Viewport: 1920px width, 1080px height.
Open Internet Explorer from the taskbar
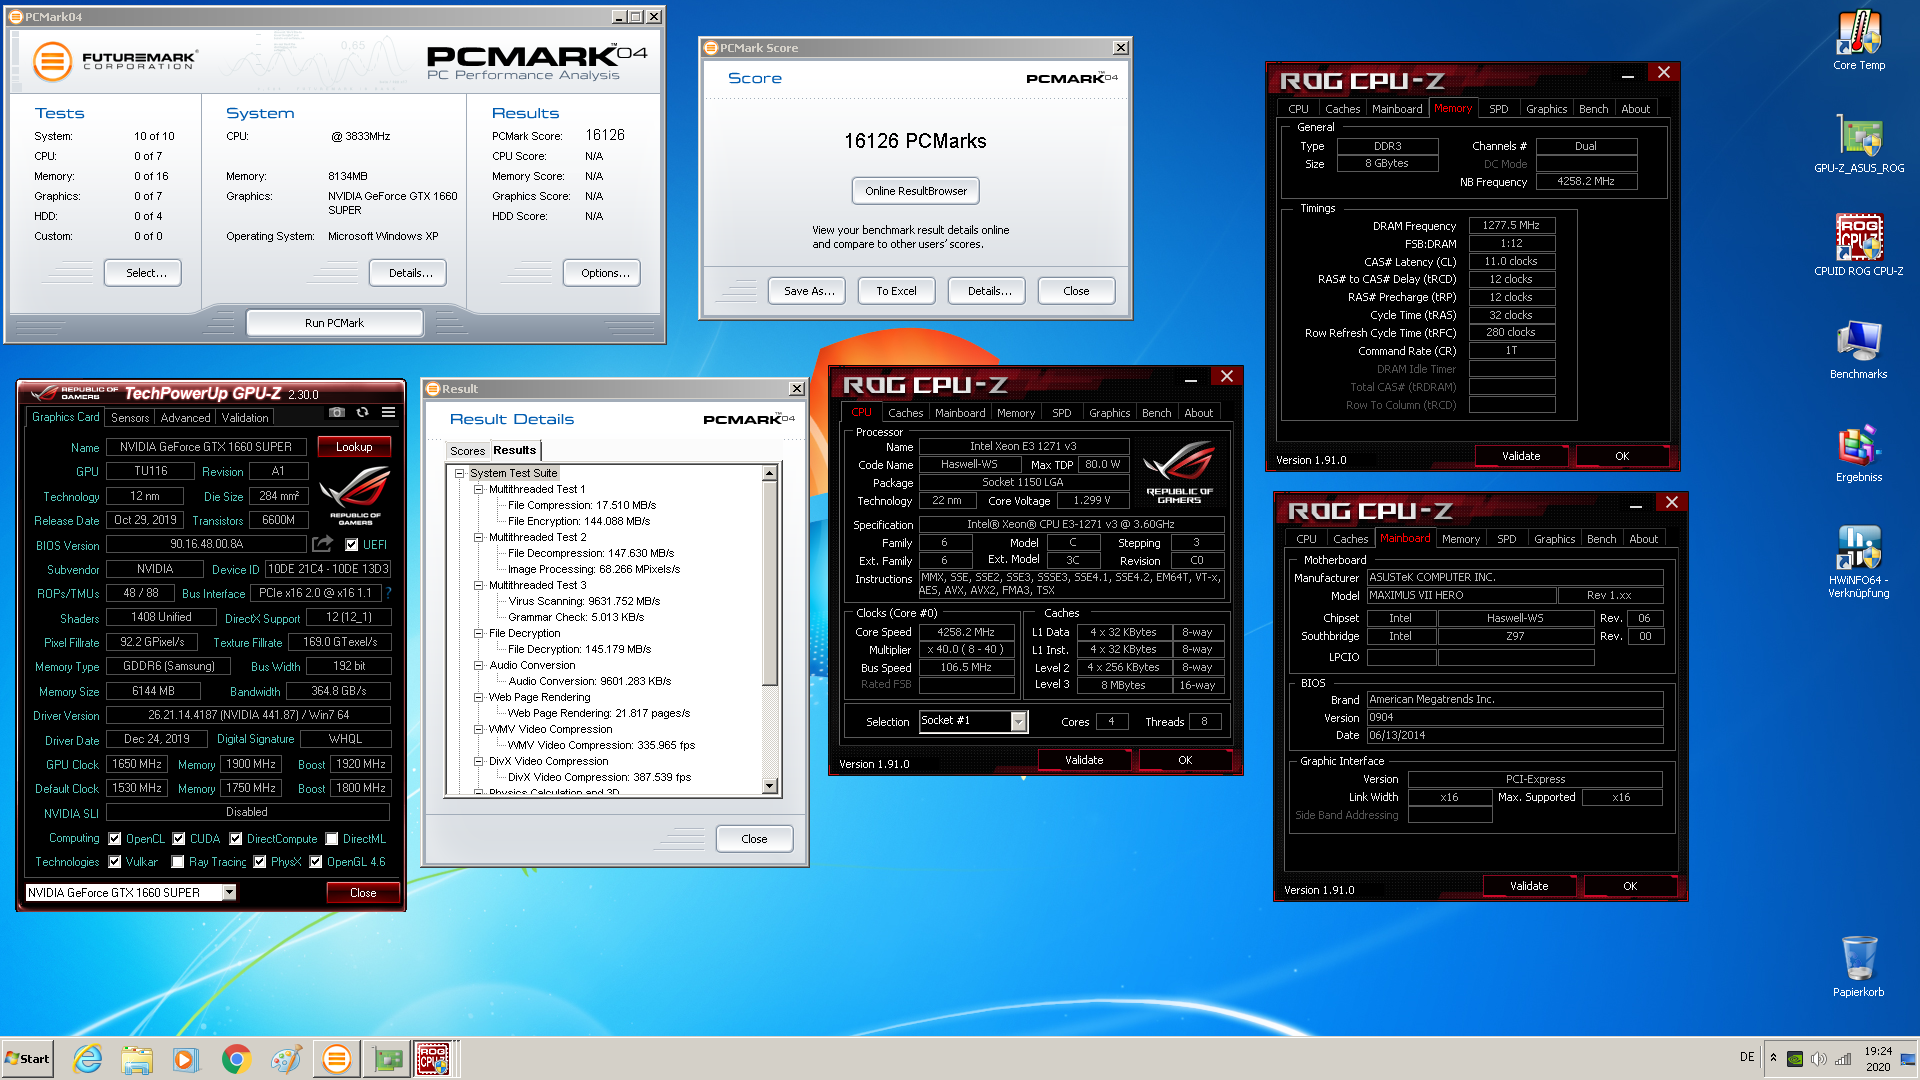(x=88, y=1059)
